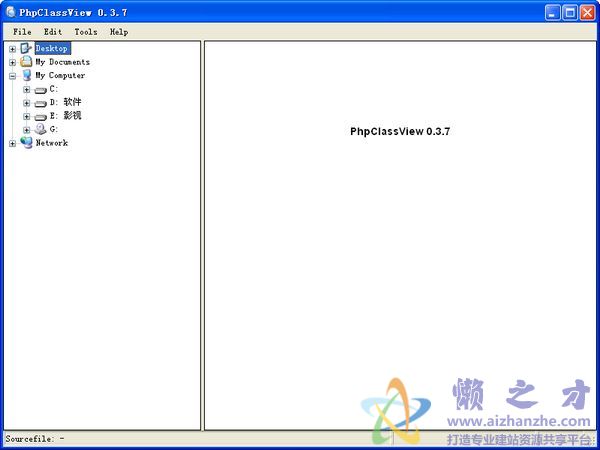Select the My Computer label
The image size is (600, 450).
60,75
